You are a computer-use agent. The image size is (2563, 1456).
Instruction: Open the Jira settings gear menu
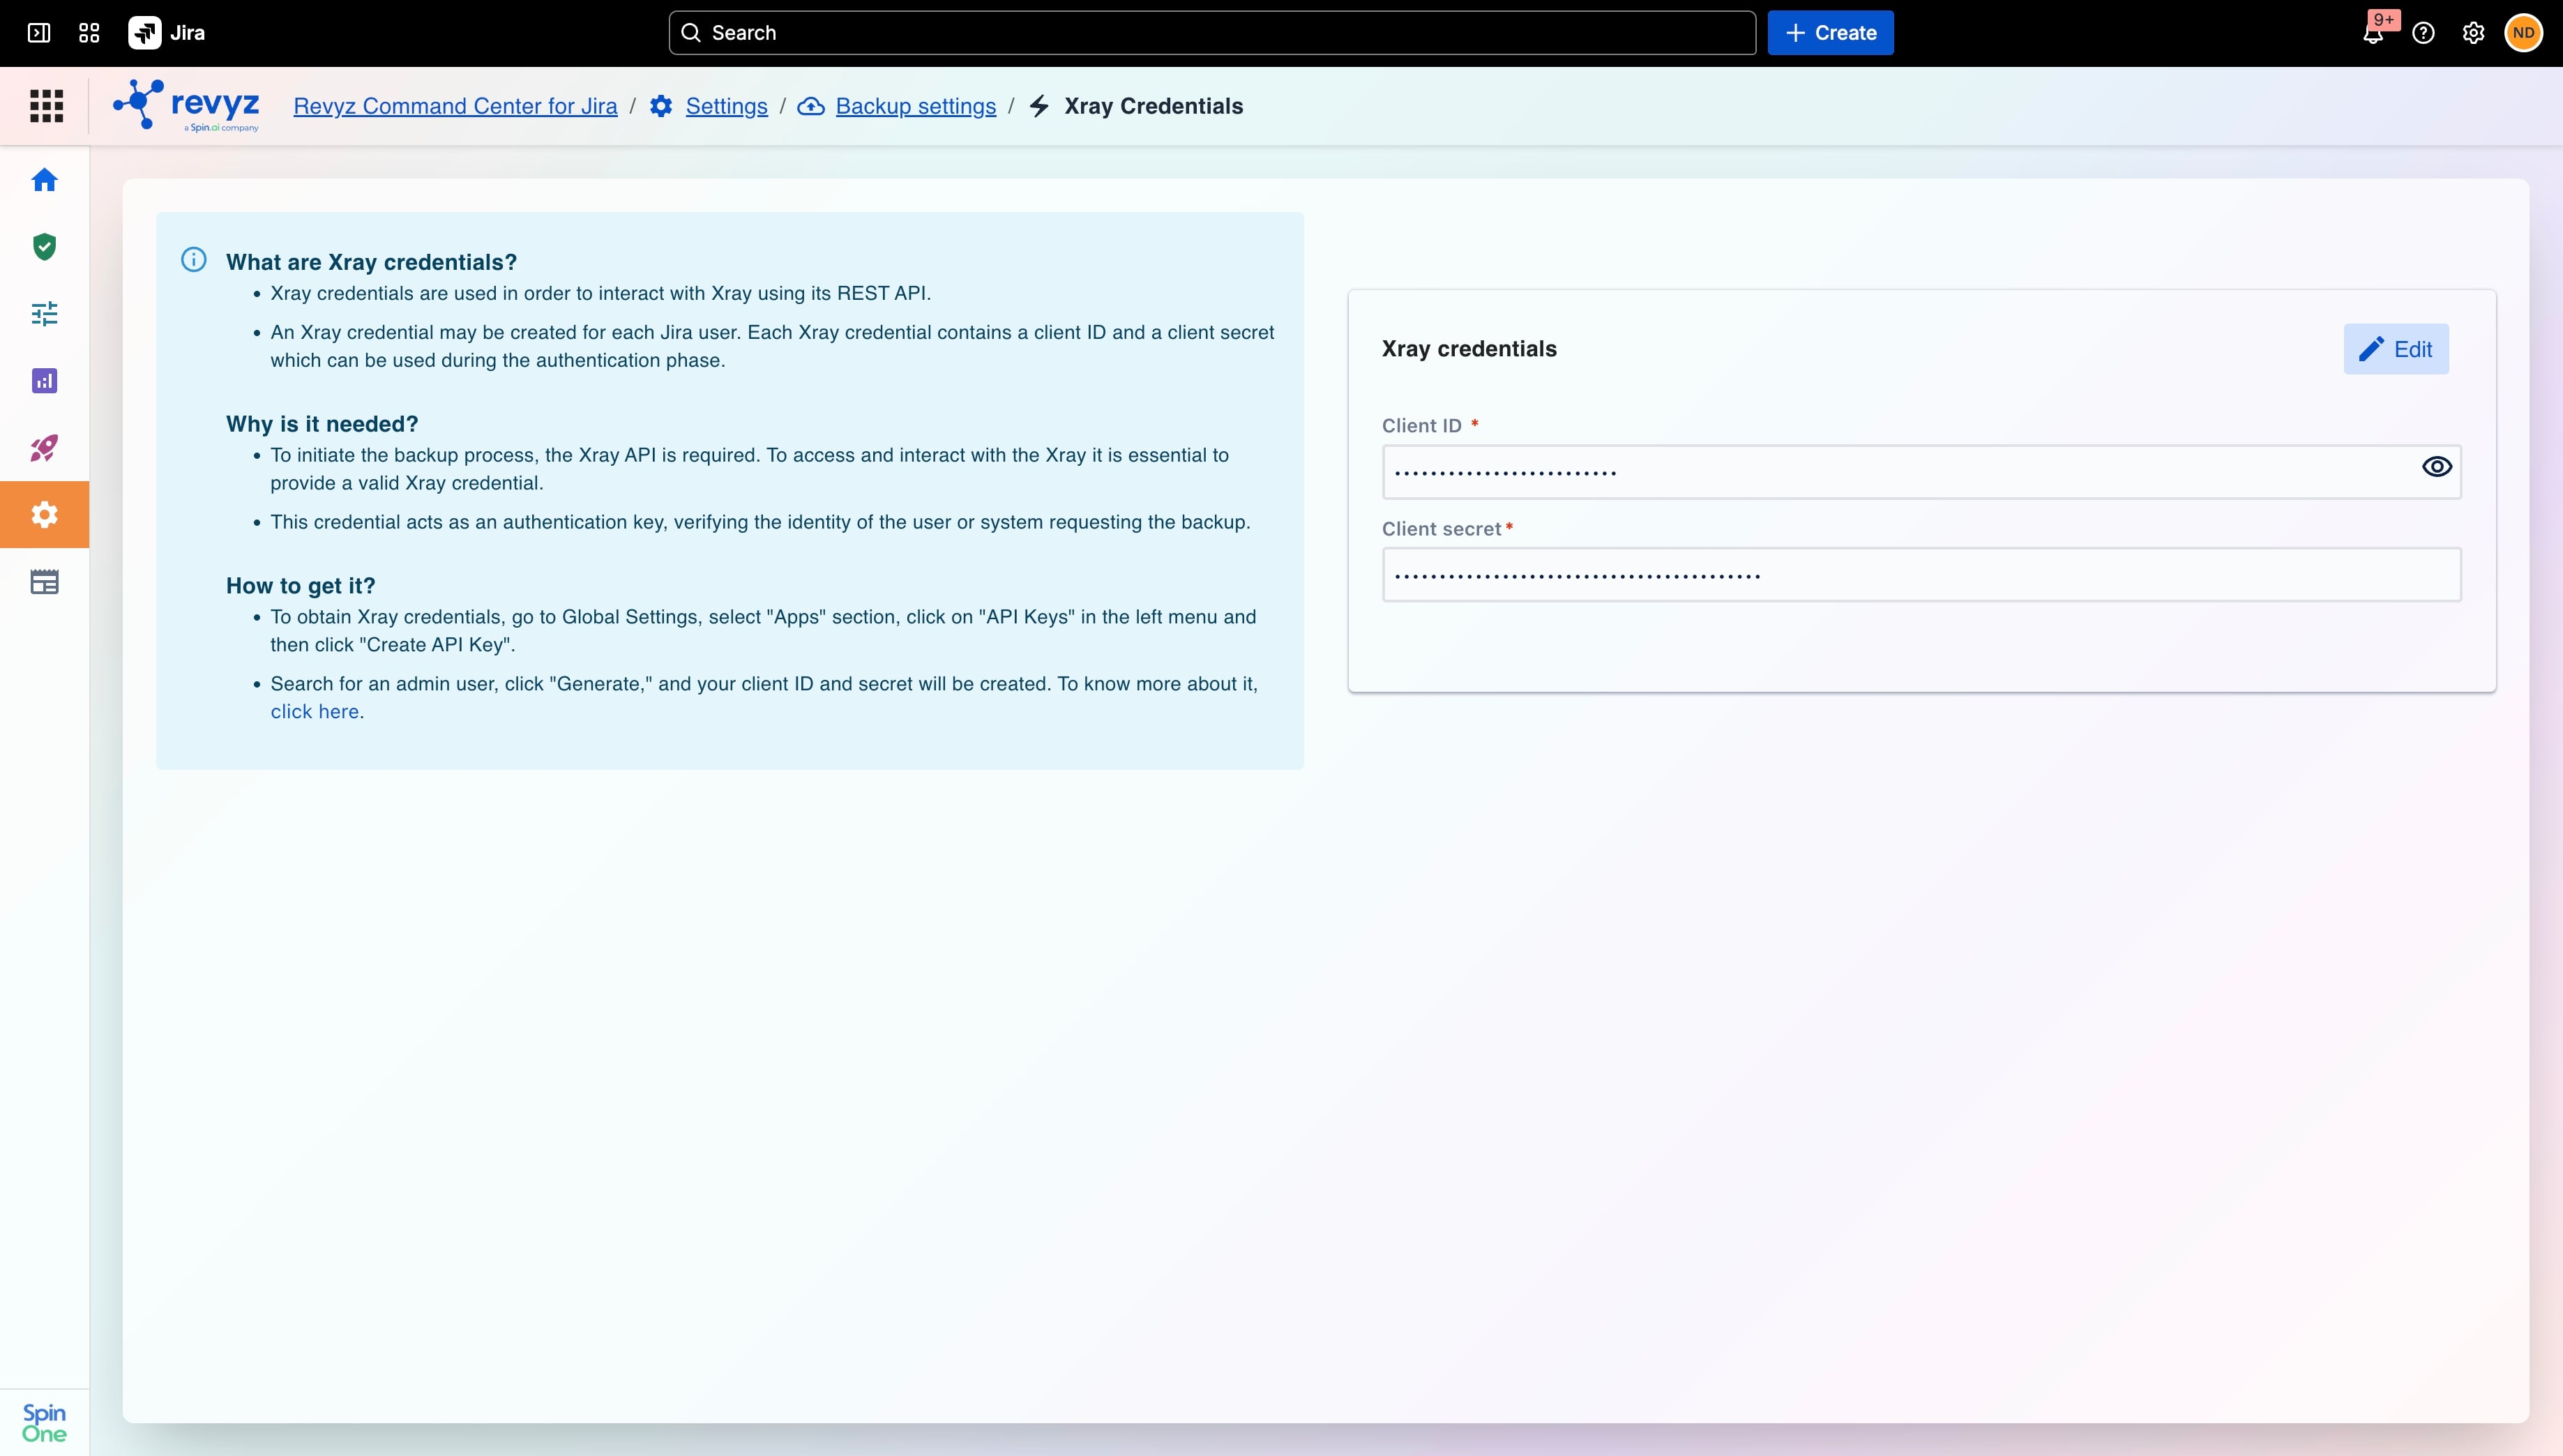coord(2473,33)
